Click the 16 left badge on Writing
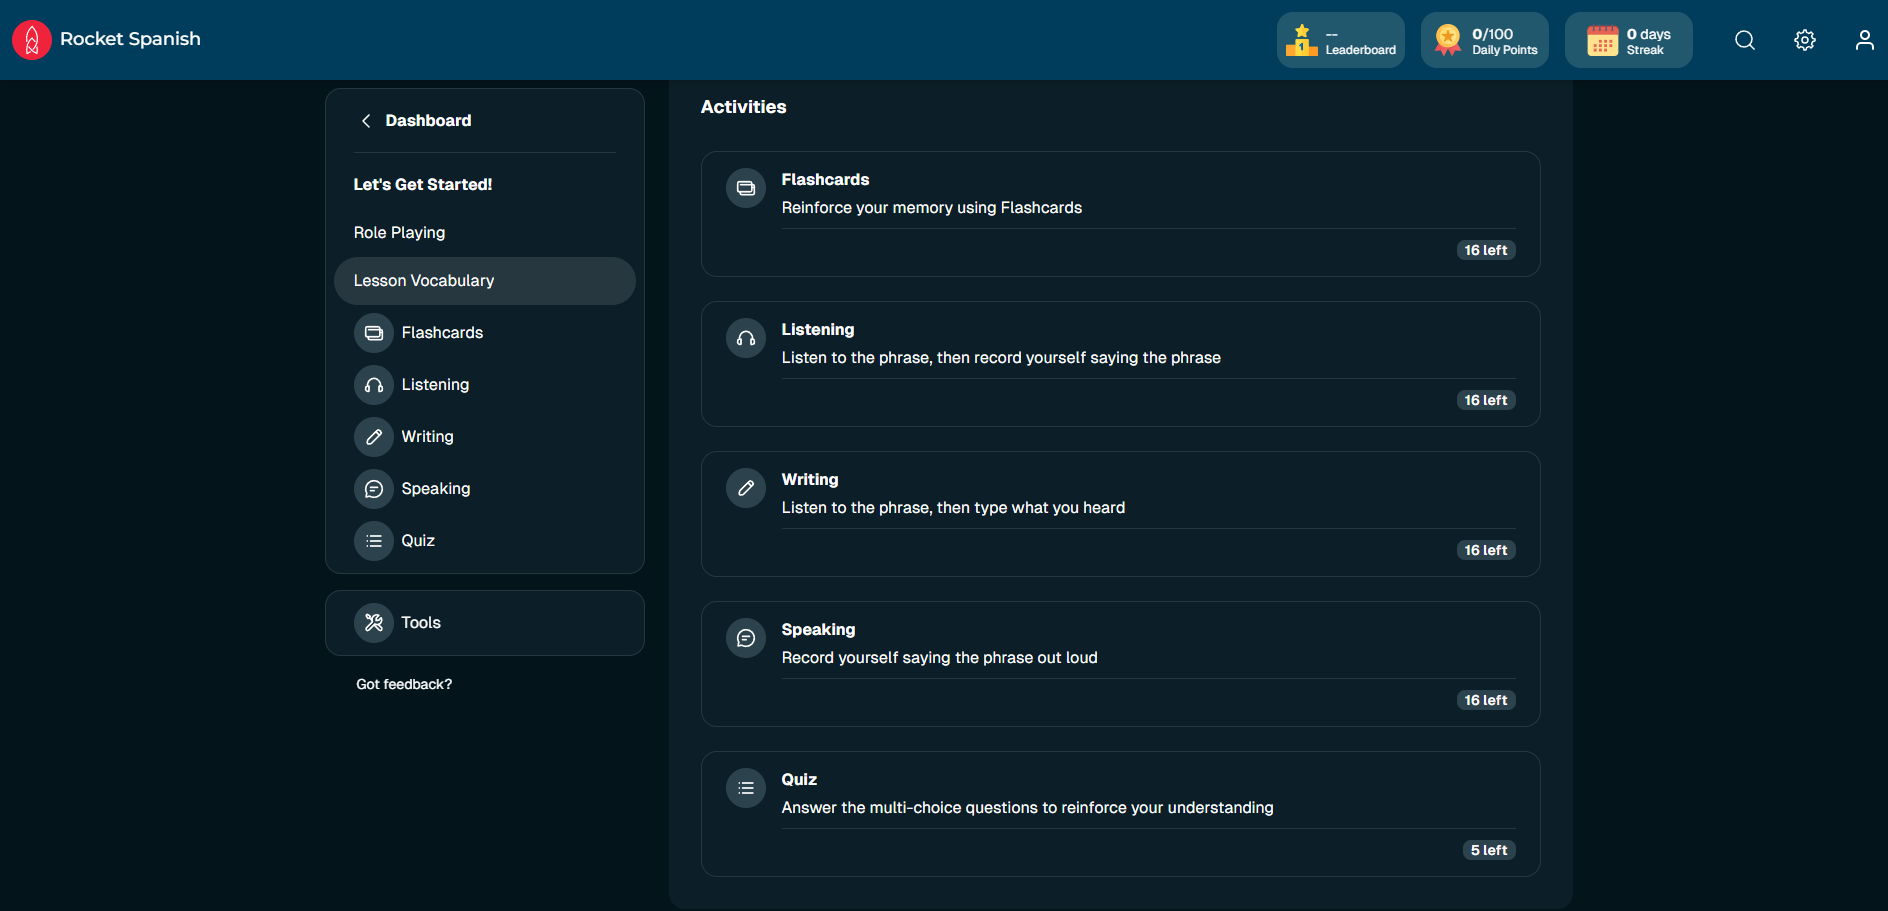 pos(1486,550)
